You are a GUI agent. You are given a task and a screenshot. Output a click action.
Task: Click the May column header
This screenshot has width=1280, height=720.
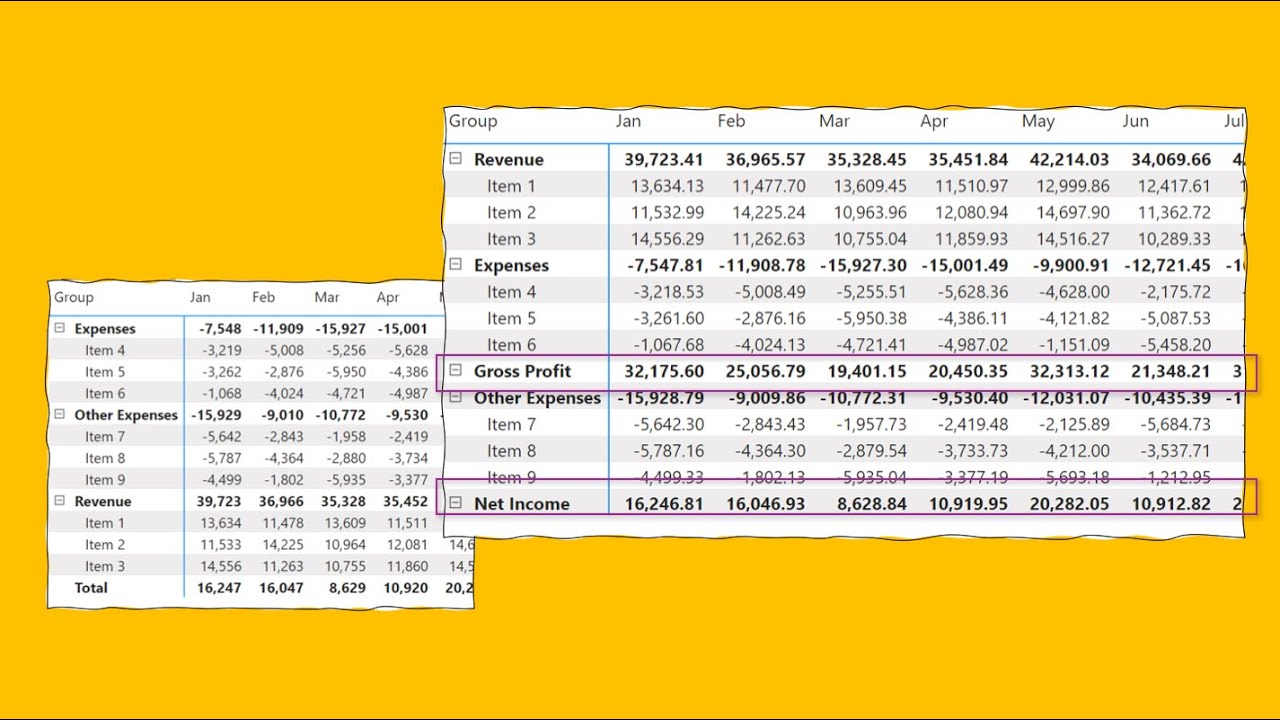1038,122
